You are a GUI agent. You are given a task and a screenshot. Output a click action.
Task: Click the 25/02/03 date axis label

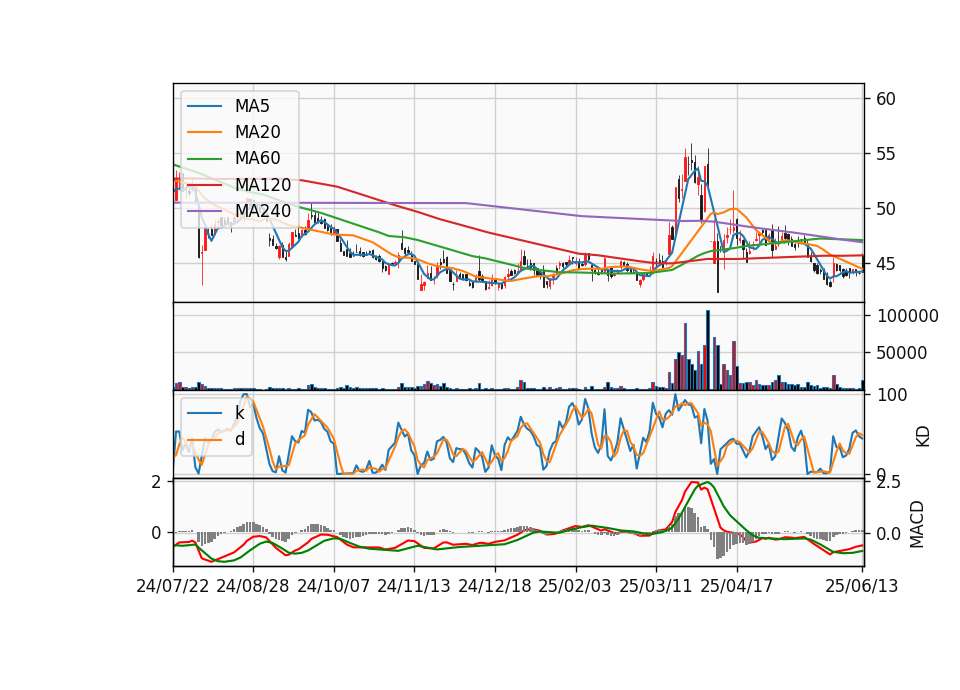tap(575, 586)
